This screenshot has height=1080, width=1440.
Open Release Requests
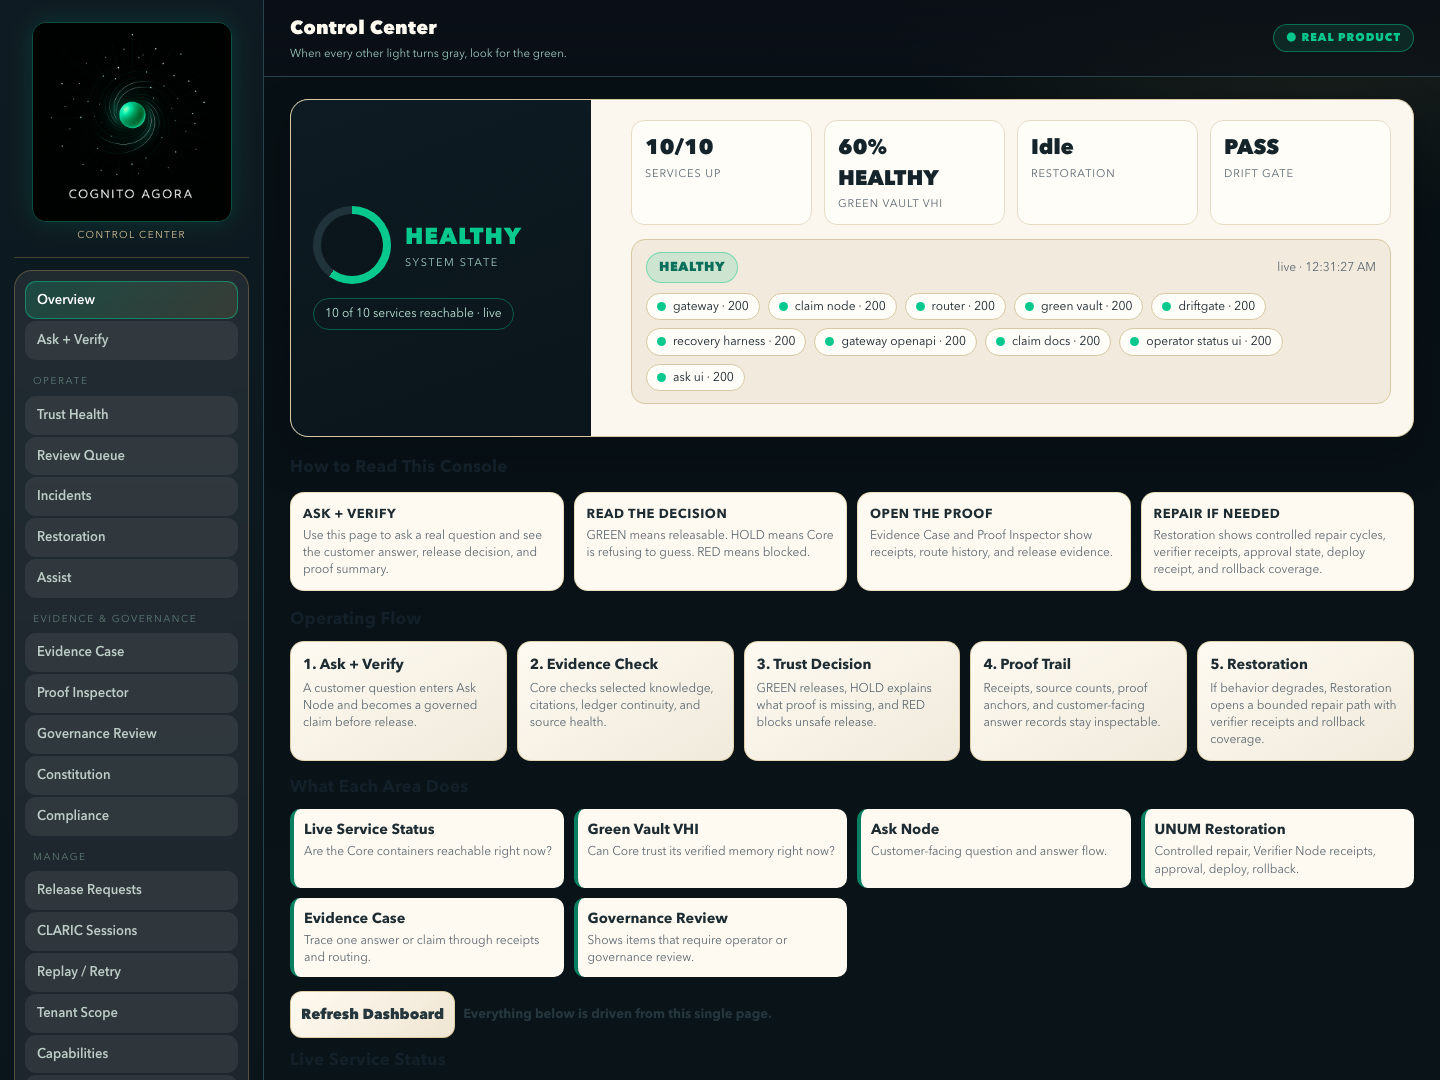(x=131, y=890)
